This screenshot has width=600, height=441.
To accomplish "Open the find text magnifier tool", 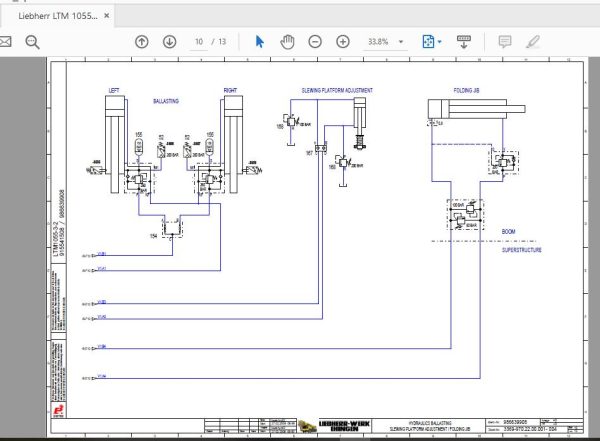I will coord(31,42).
